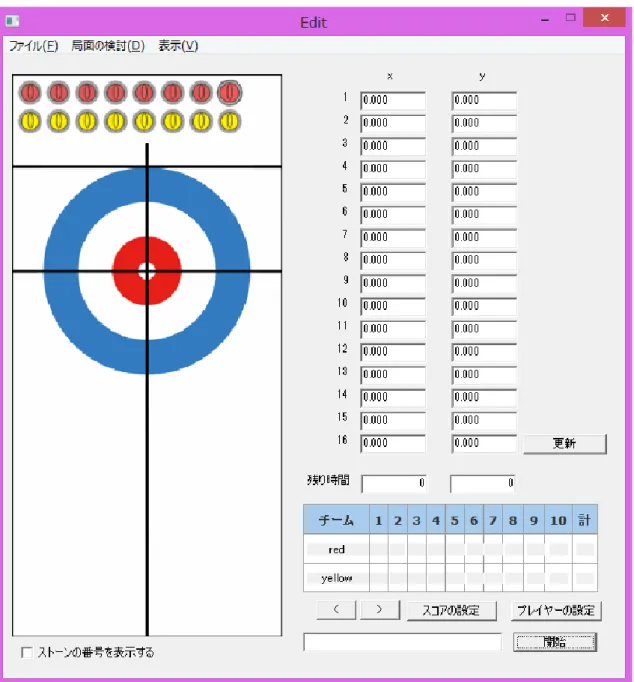This screenshot has height=682, width=634.
Task: Focus the y field for stone 7
Action: [x=484, y=237]
